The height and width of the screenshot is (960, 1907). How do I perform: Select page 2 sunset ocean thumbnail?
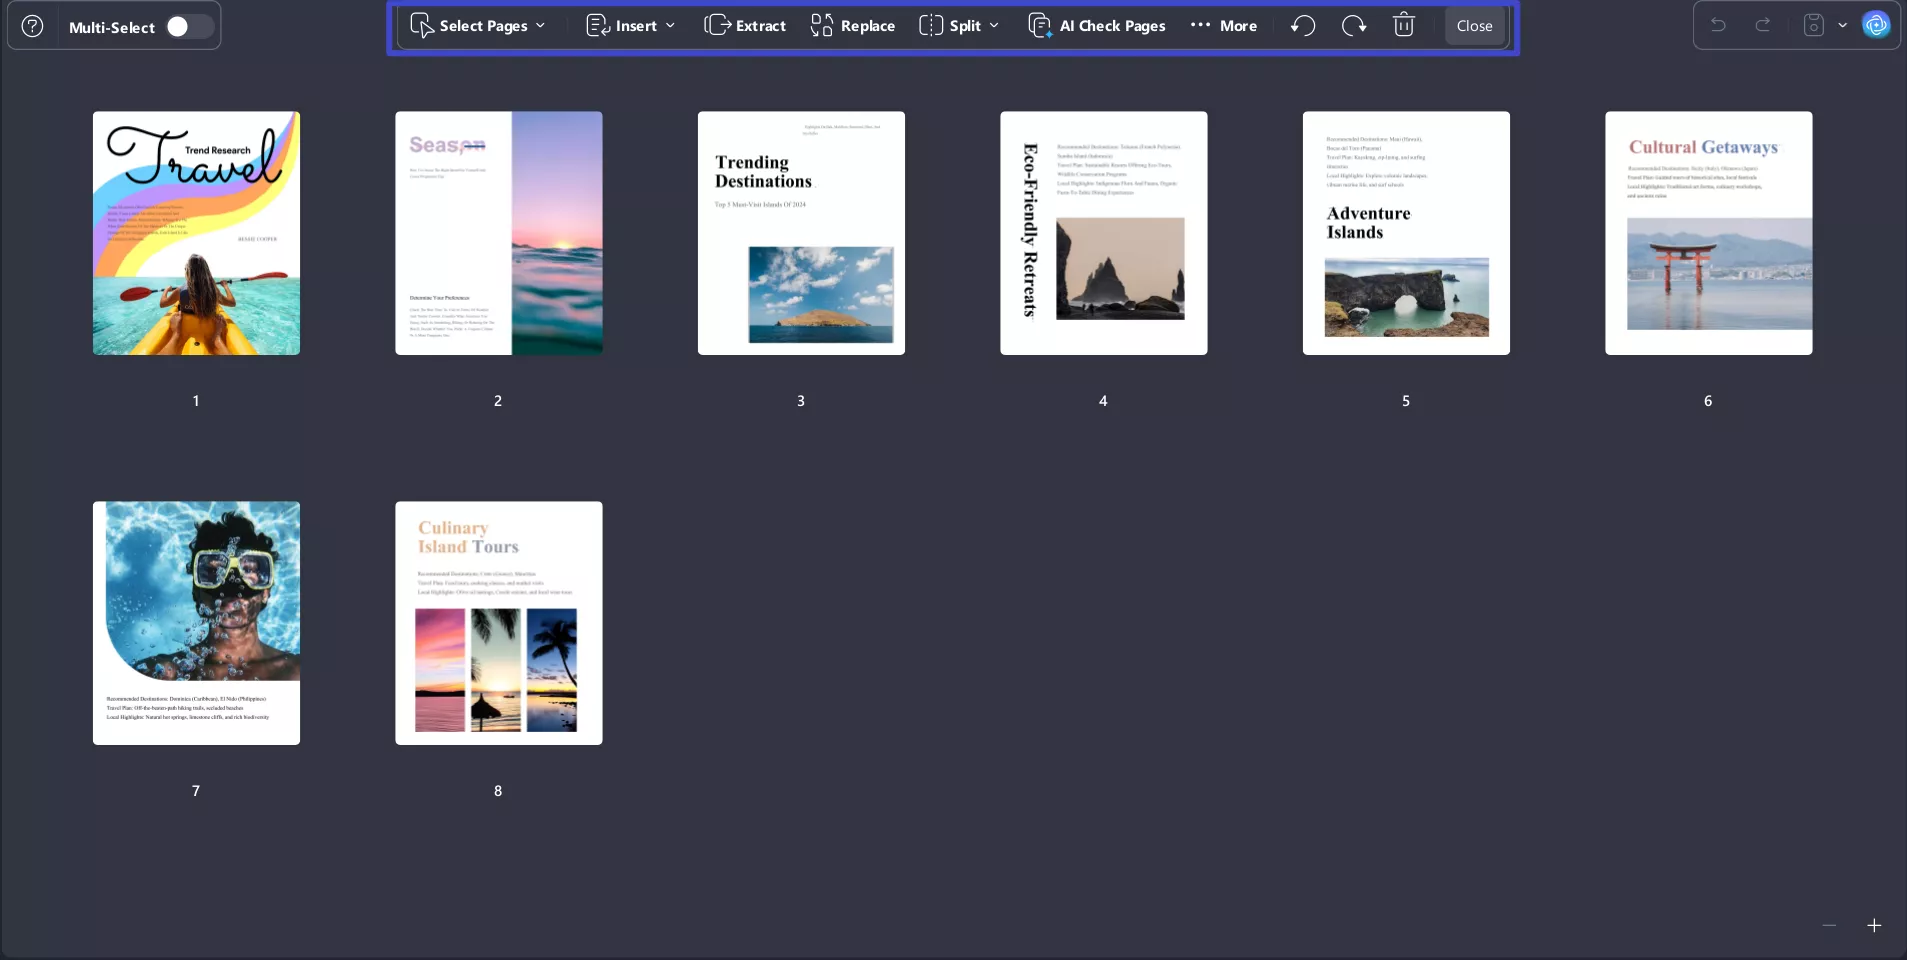tap(499, 233)
